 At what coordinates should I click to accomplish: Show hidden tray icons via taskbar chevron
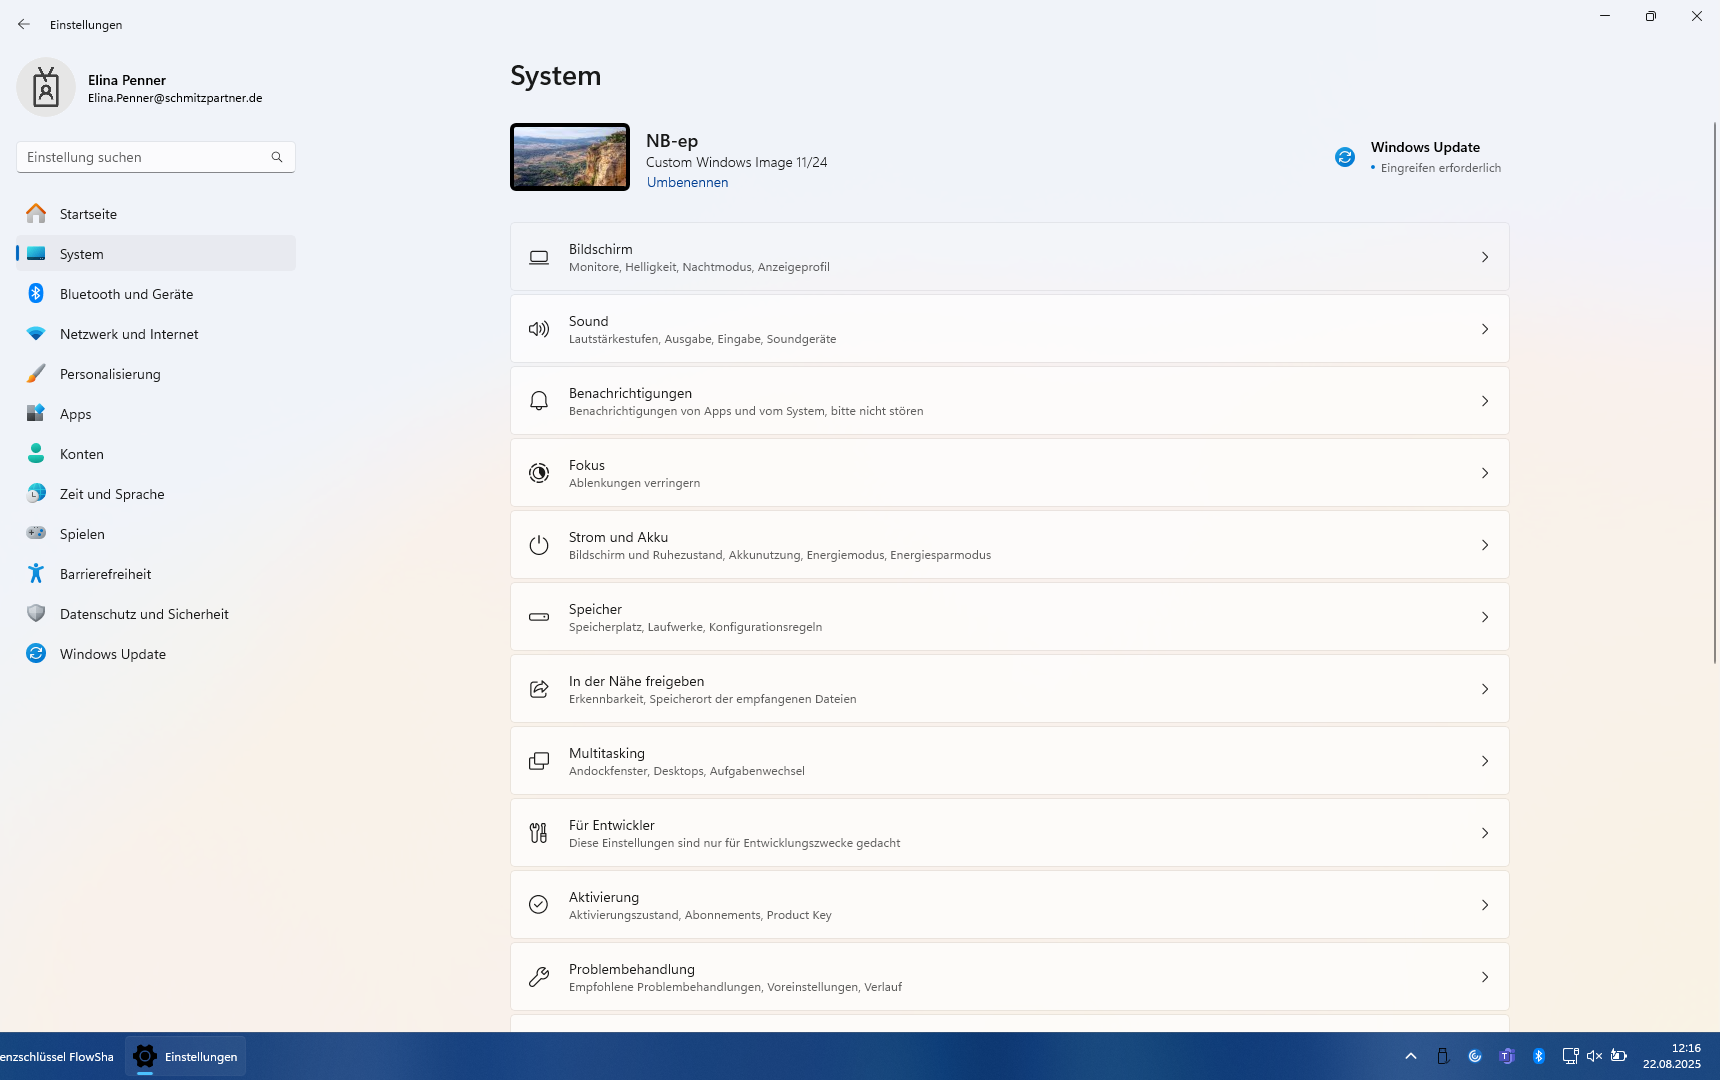[x=1411, y=1056]
